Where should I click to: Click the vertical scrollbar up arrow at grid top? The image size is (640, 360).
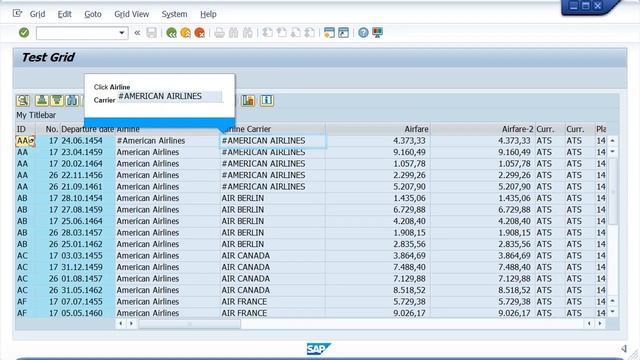point(613,140)
